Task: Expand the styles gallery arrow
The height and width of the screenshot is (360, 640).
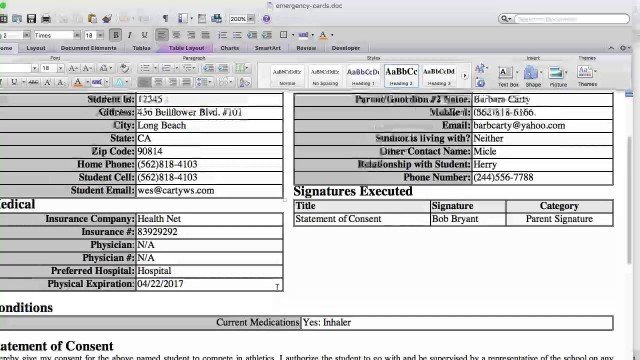Action: (x=464, y=76)
